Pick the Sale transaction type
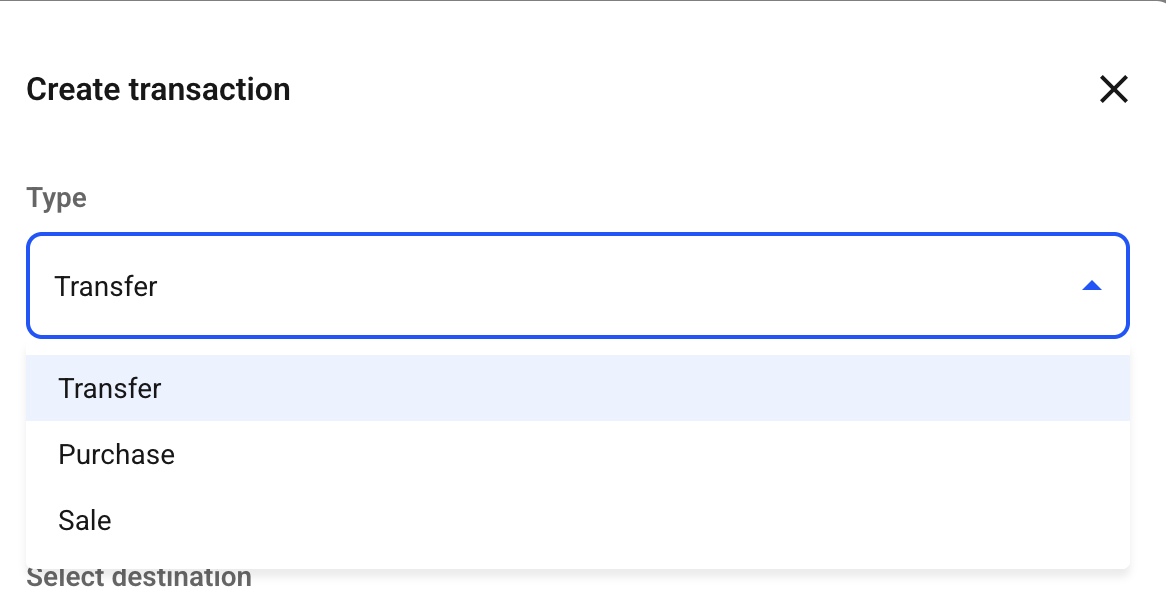The width and height of the screenshot is (1166, 600). click(x=578, y=520)
